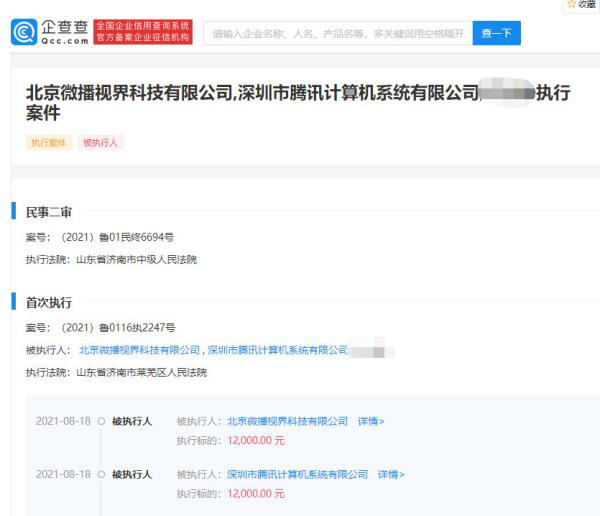Click the page title 北京微播视界科技有限公司 执行案件
Image resolution: width=600 pixels, height=516 pixels.
pos(298,103)
